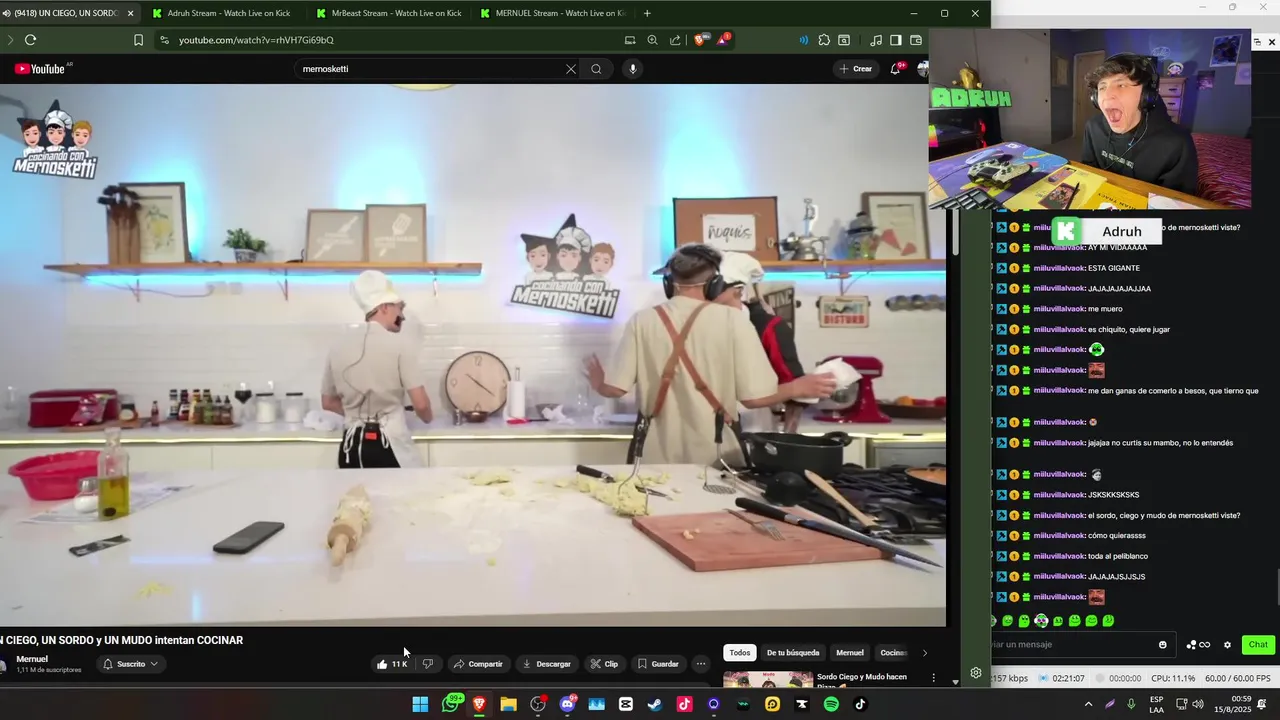Go to YouTube home logo
Viewport: 1280px width, 720px height.
point(40,69)
